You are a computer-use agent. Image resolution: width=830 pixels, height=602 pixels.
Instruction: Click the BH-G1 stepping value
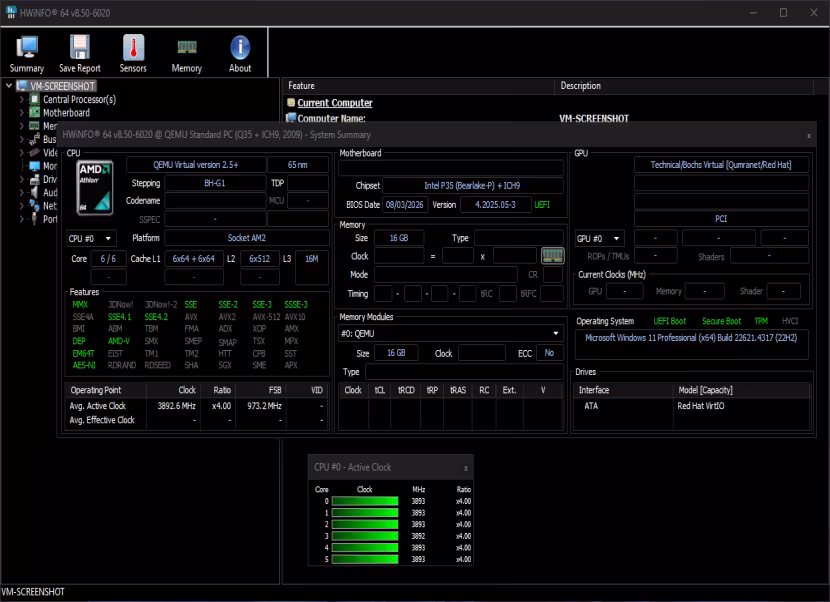point(215,183)
